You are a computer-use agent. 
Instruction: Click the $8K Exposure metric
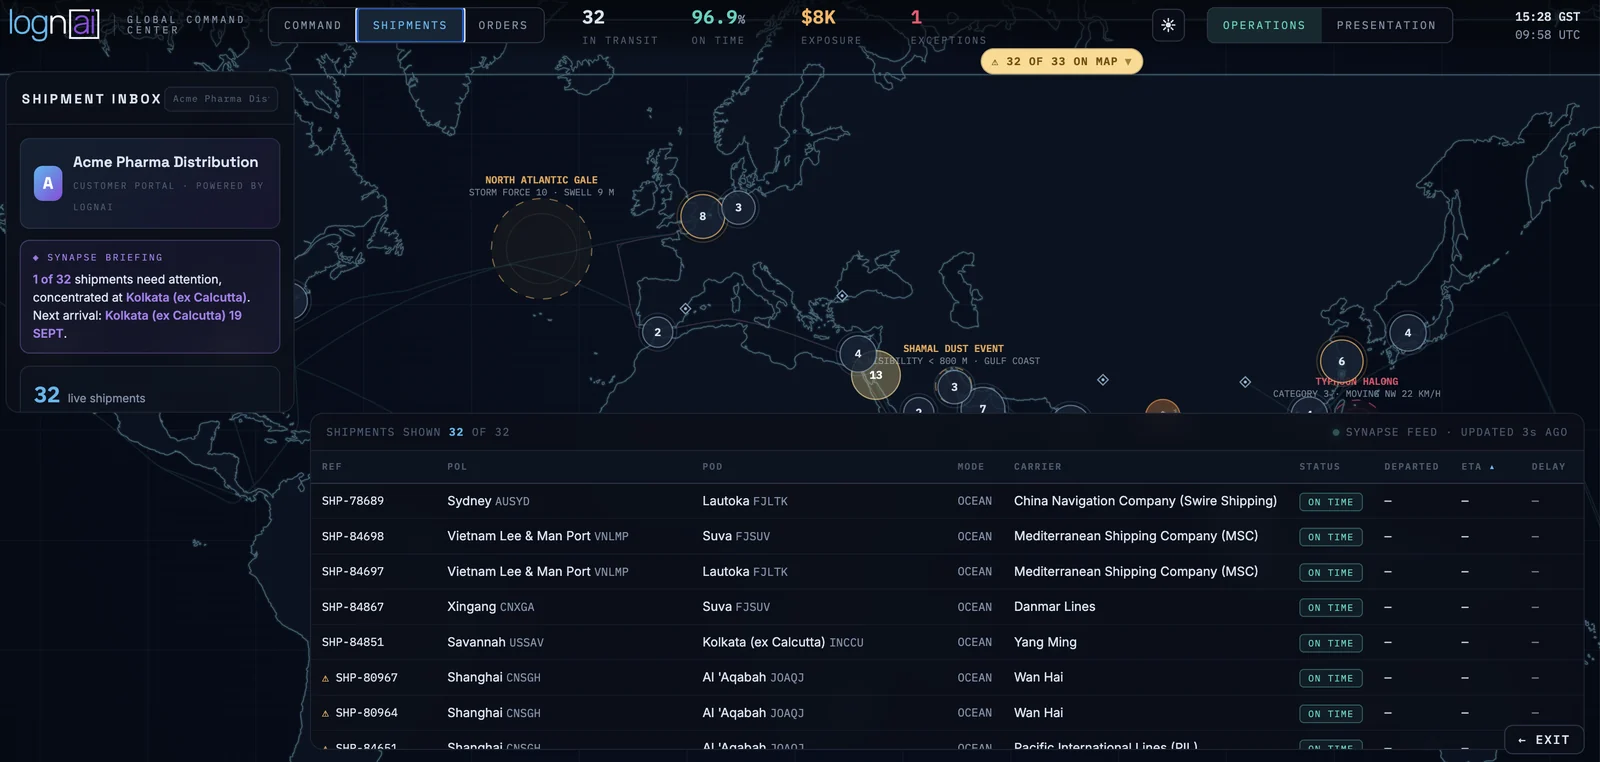[x=830, y=27]
